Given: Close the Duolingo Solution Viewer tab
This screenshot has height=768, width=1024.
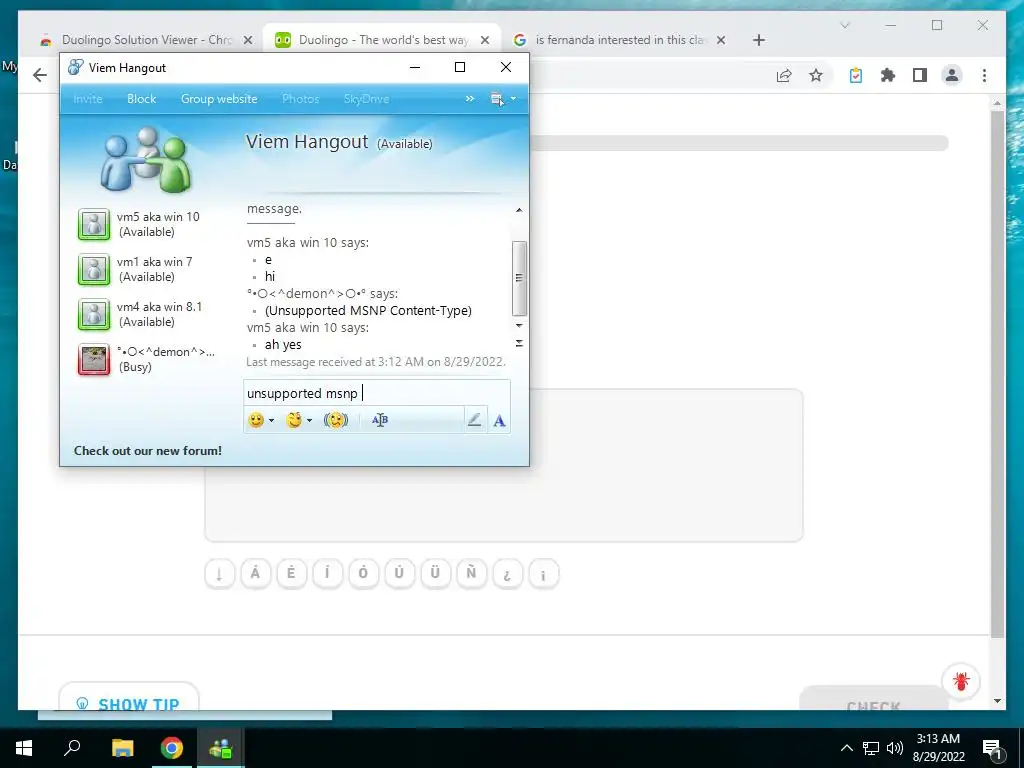Looking at the screenshot, I should click(x=248, y=40).
